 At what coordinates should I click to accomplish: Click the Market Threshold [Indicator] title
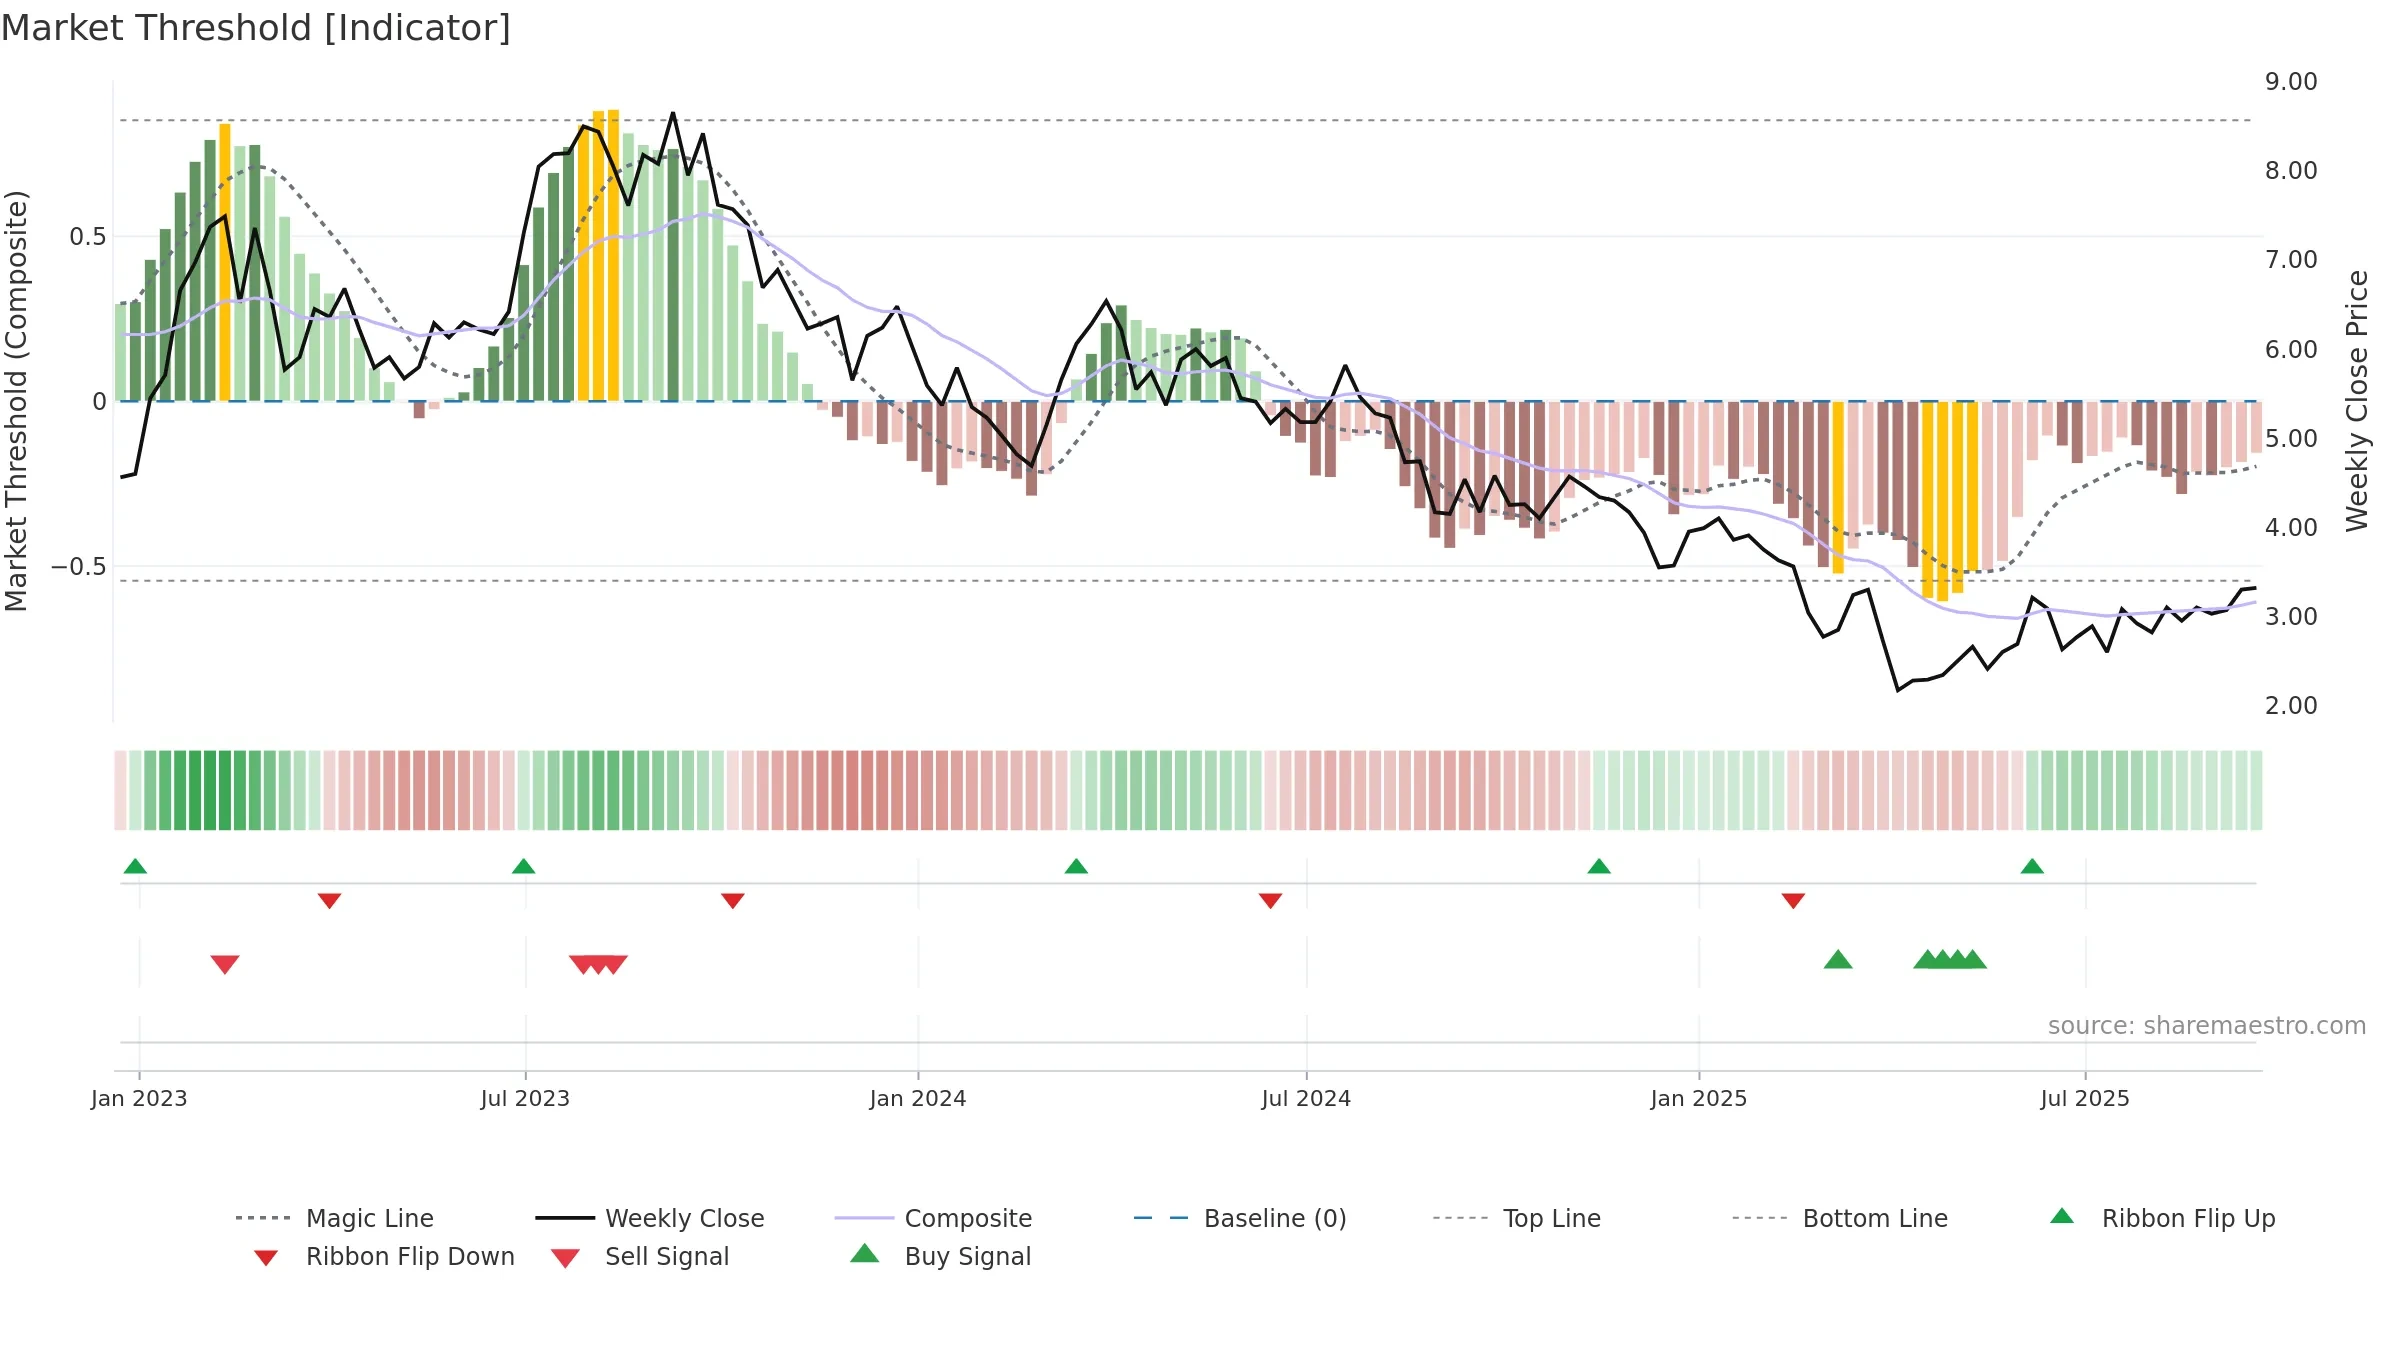pos(256,28)
